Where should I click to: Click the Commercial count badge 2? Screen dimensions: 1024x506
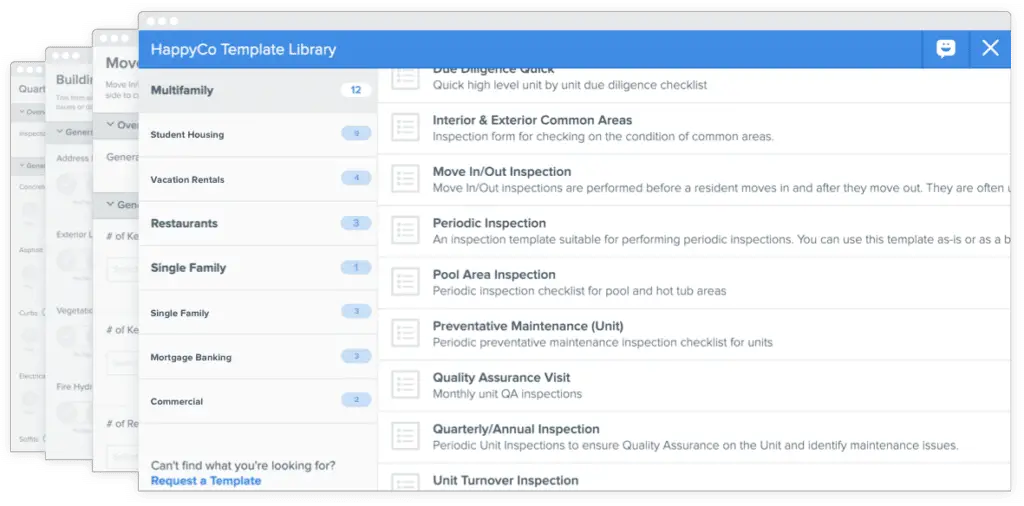356,400
